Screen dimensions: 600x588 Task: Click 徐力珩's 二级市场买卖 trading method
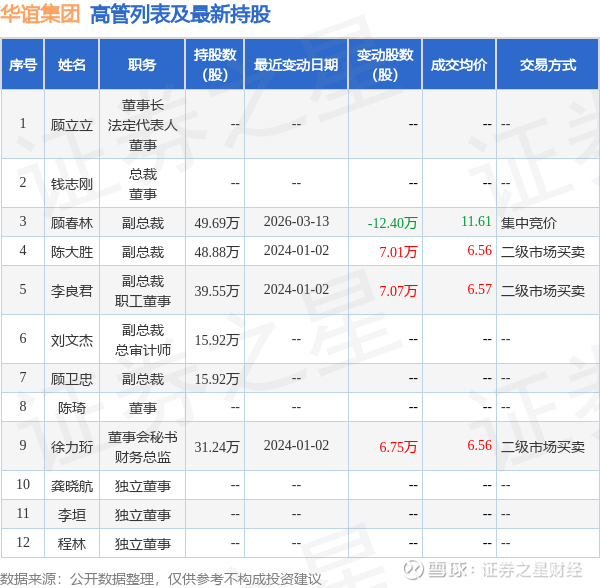point(543,447)
